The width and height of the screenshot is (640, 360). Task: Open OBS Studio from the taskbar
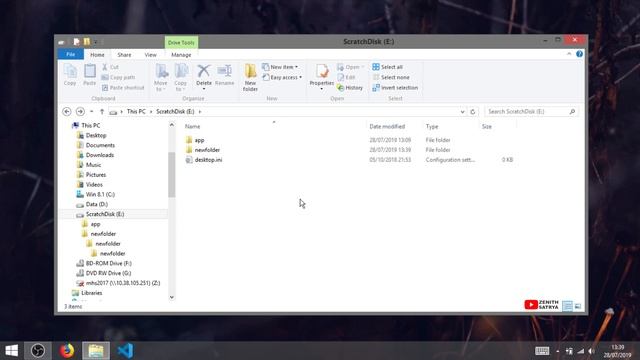click(38, 351)
